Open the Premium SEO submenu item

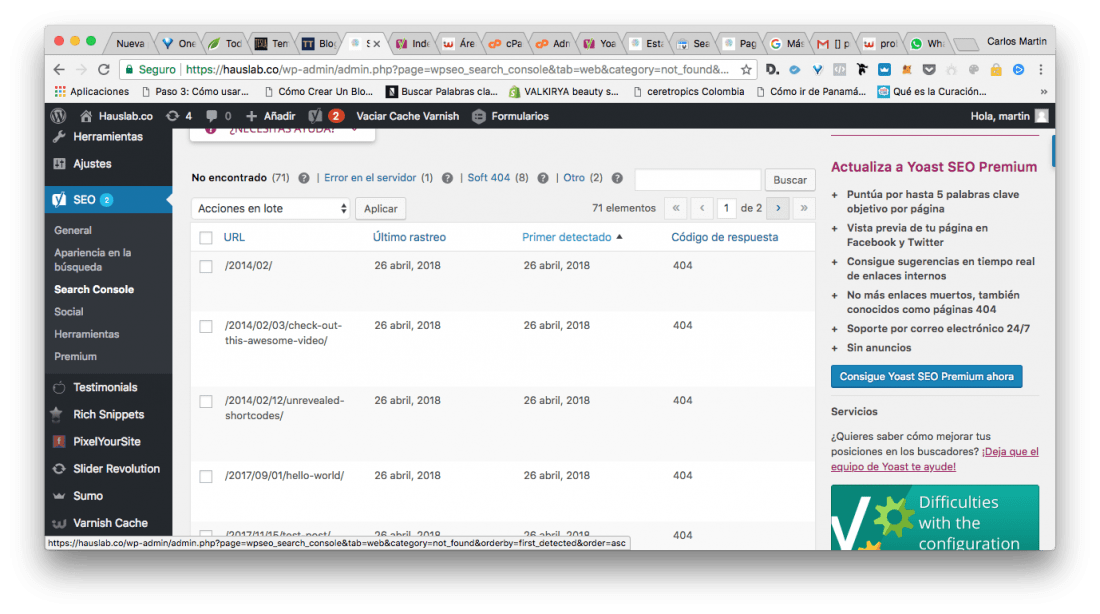(75, 356)
